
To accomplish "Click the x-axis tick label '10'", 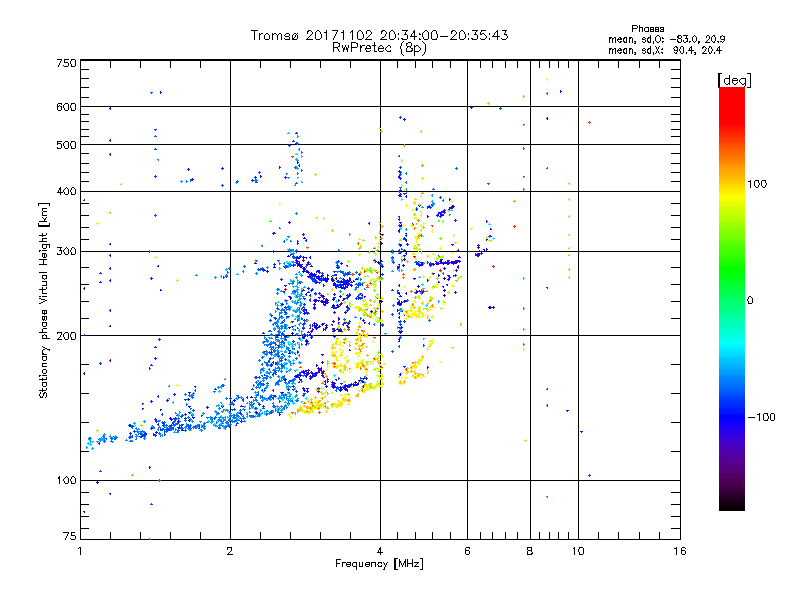I will (578, 551).
